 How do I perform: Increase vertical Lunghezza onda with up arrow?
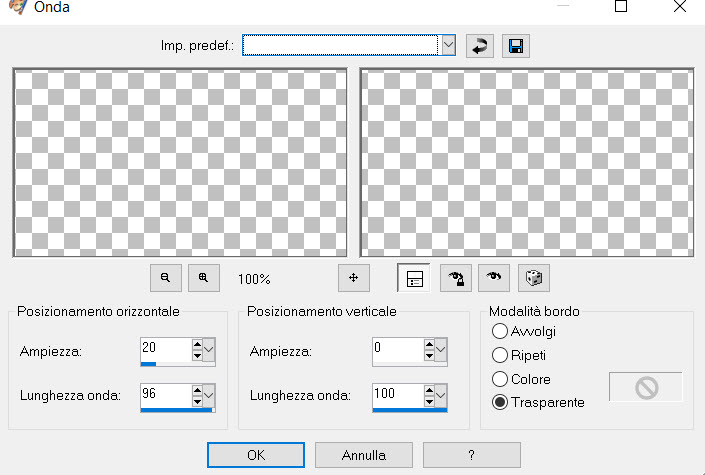(429, 390)
